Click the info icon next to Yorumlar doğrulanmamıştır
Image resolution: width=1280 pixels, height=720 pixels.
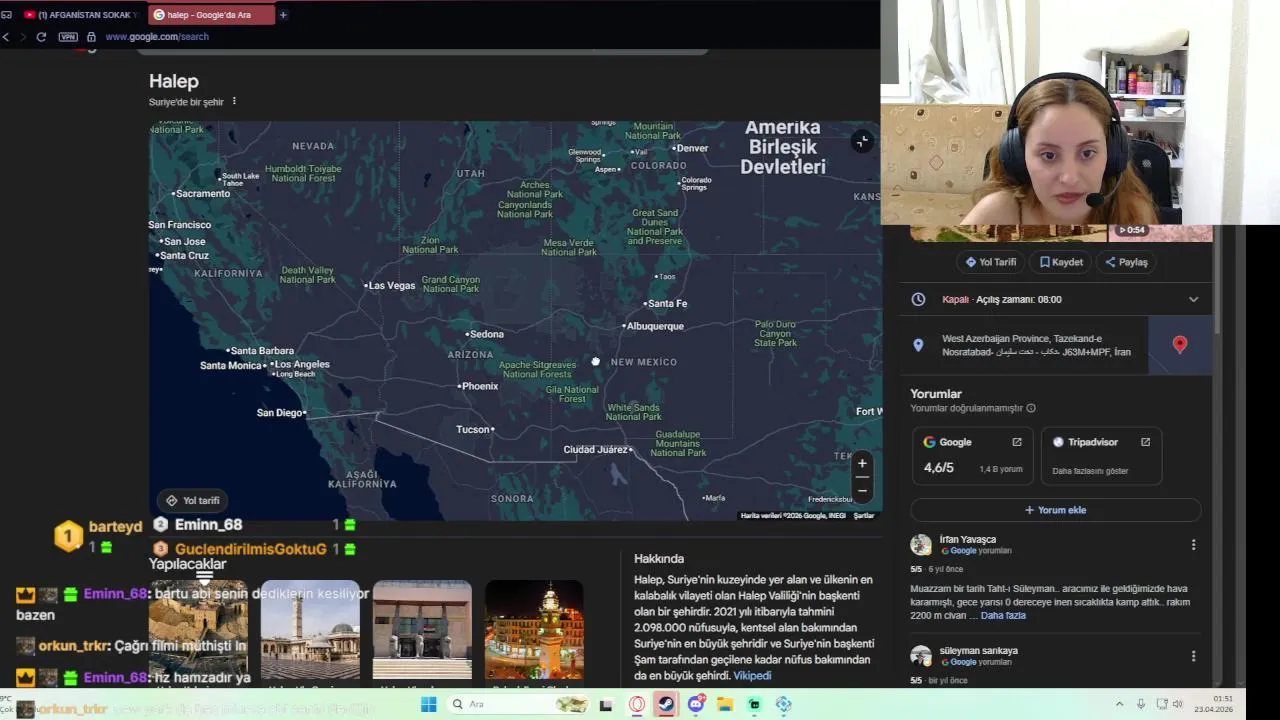[1031, 408]
